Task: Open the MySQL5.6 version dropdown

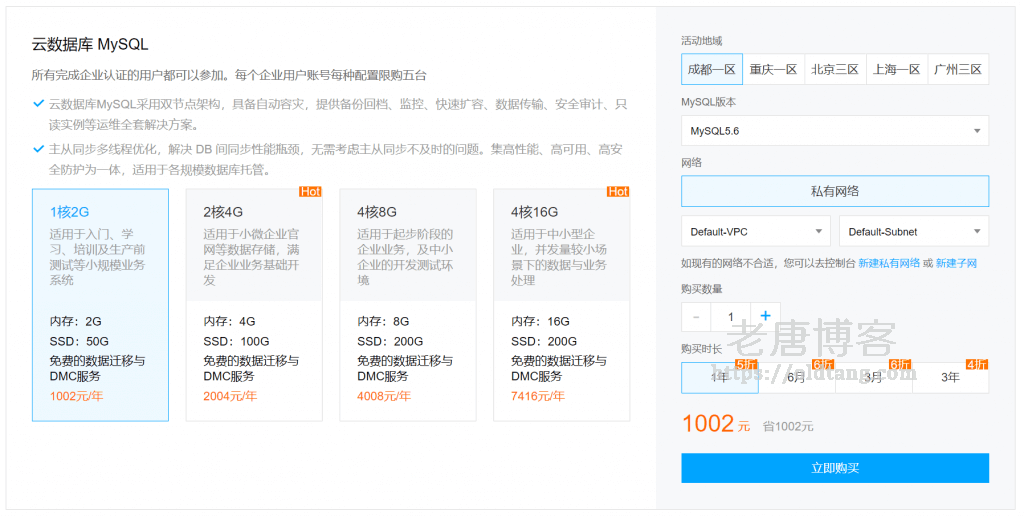Action: 835,131
